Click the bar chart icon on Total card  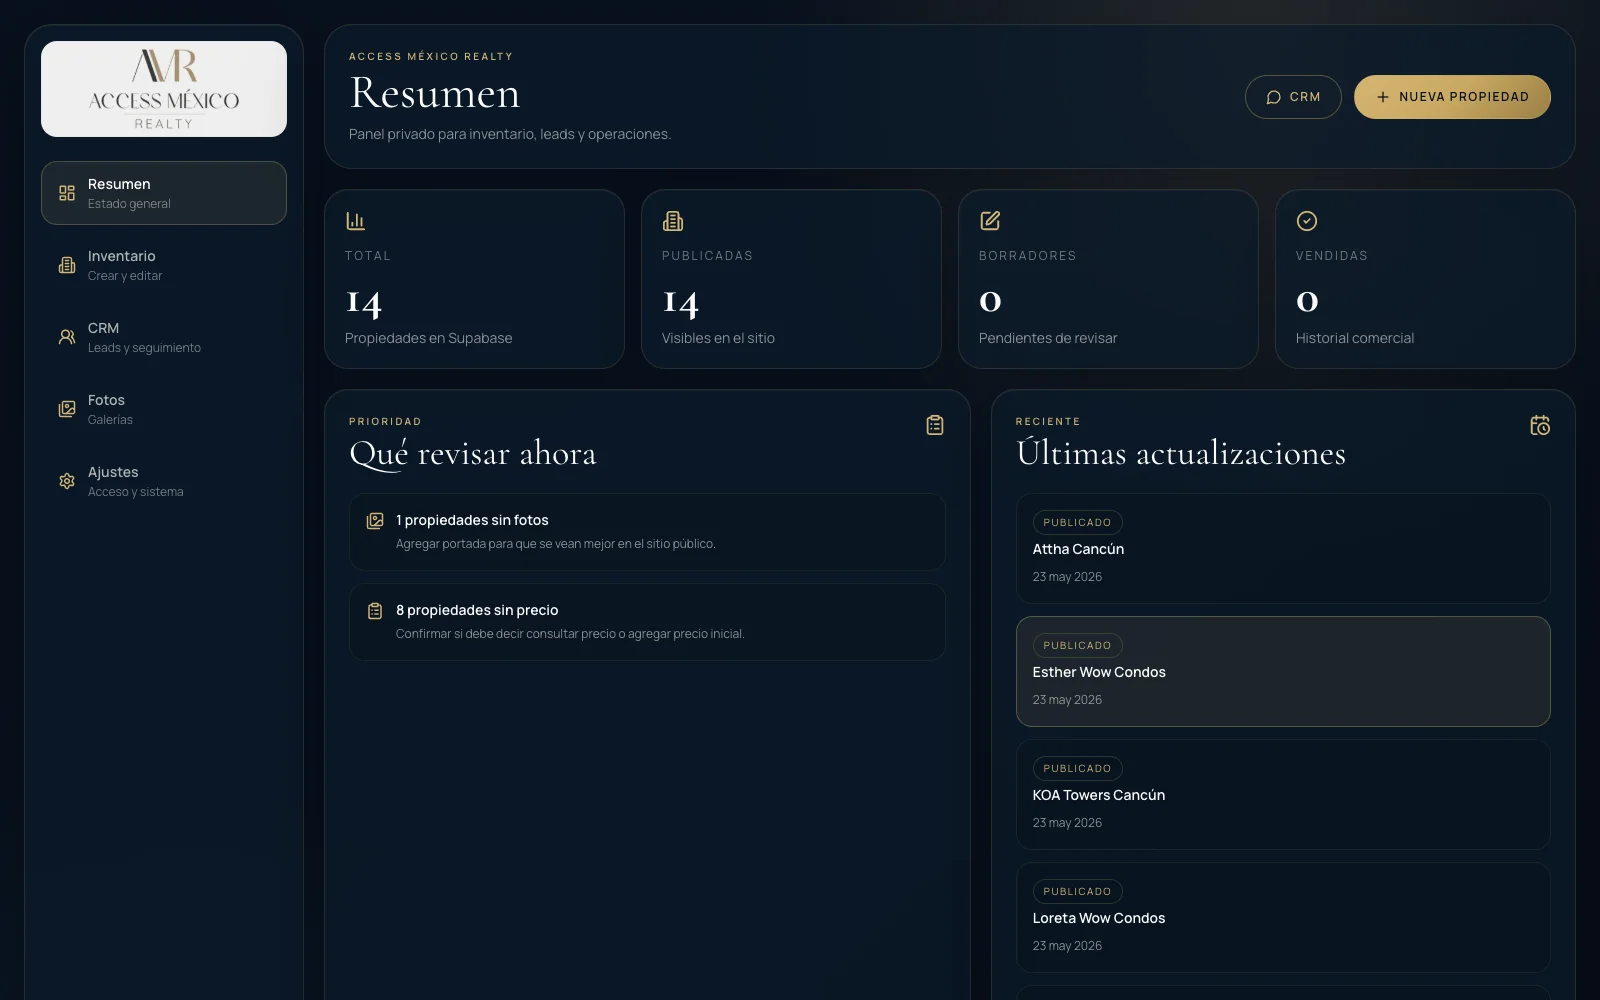356,221
